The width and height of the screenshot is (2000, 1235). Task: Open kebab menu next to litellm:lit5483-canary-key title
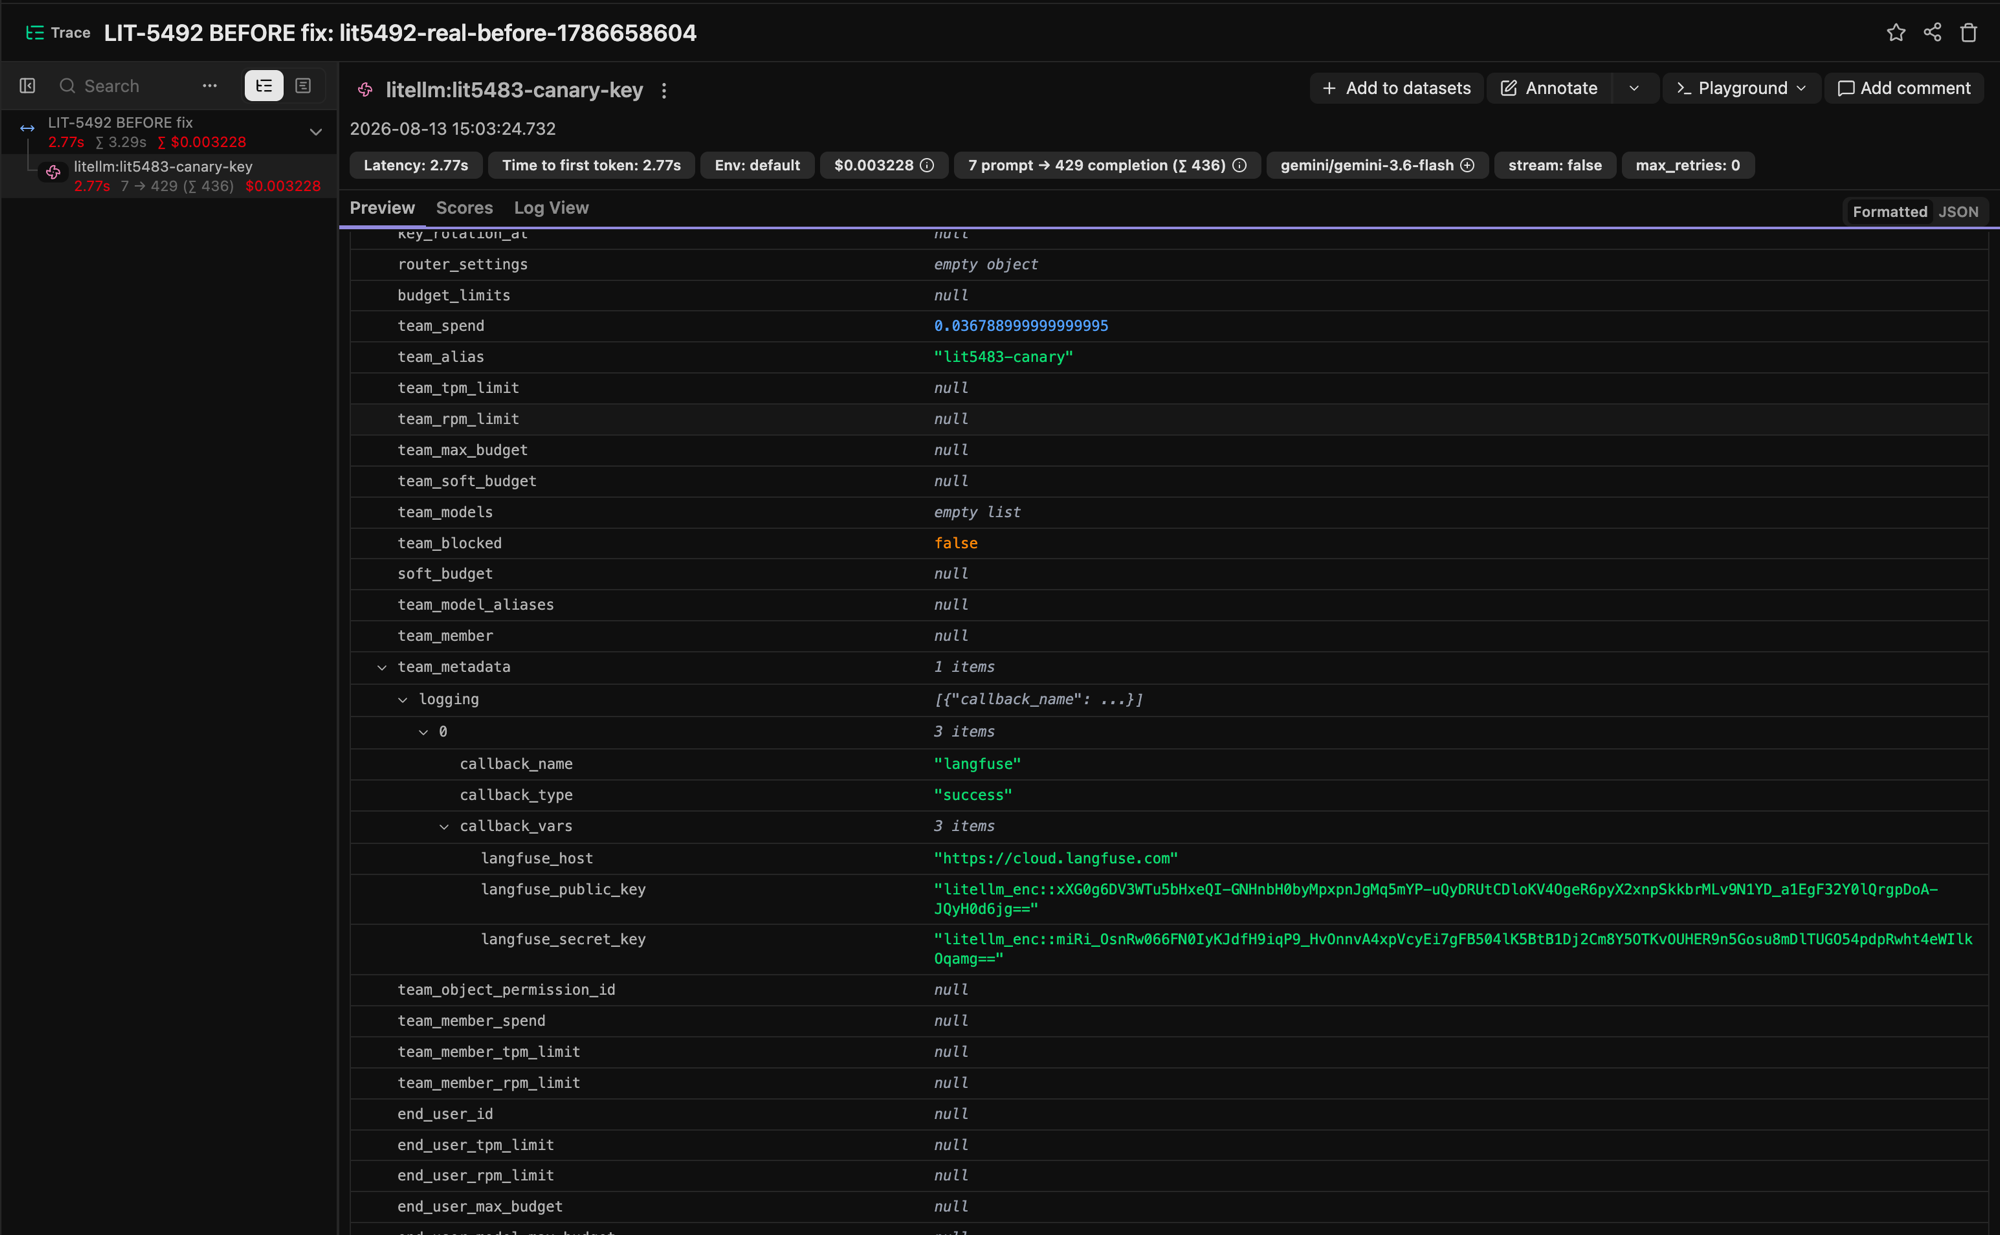coord(664,90)
